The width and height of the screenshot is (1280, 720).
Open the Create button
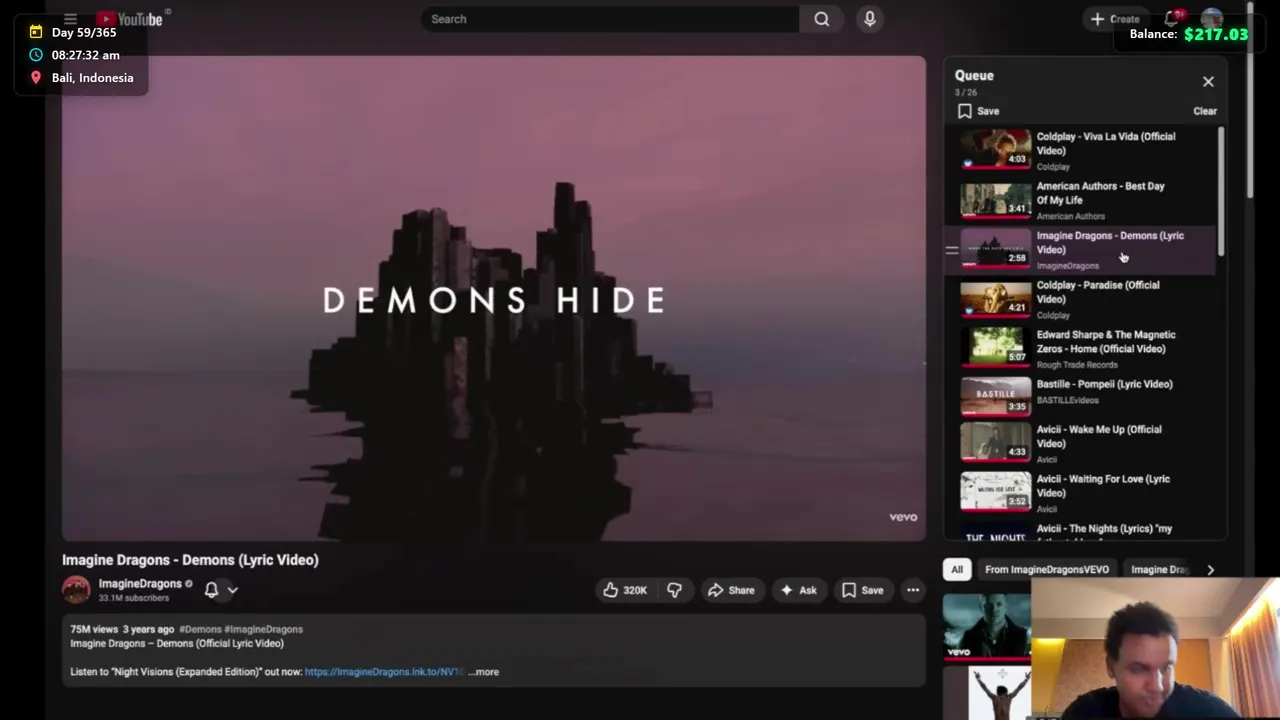tap(1114, 19)
